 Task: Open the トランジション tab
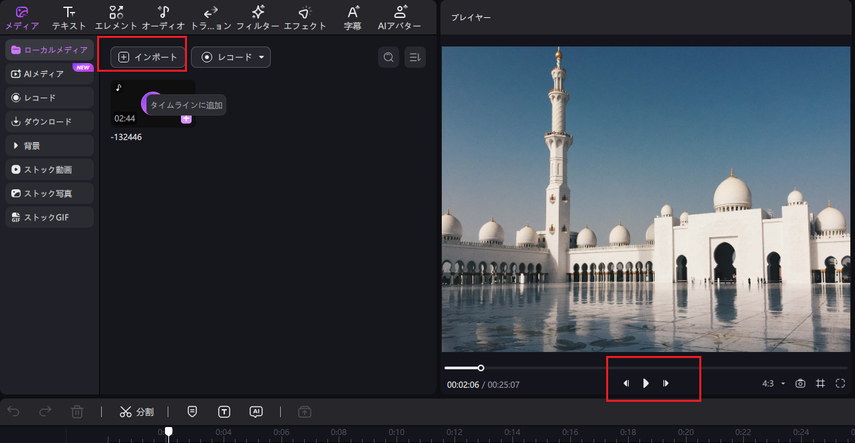[x=211, y=17]
